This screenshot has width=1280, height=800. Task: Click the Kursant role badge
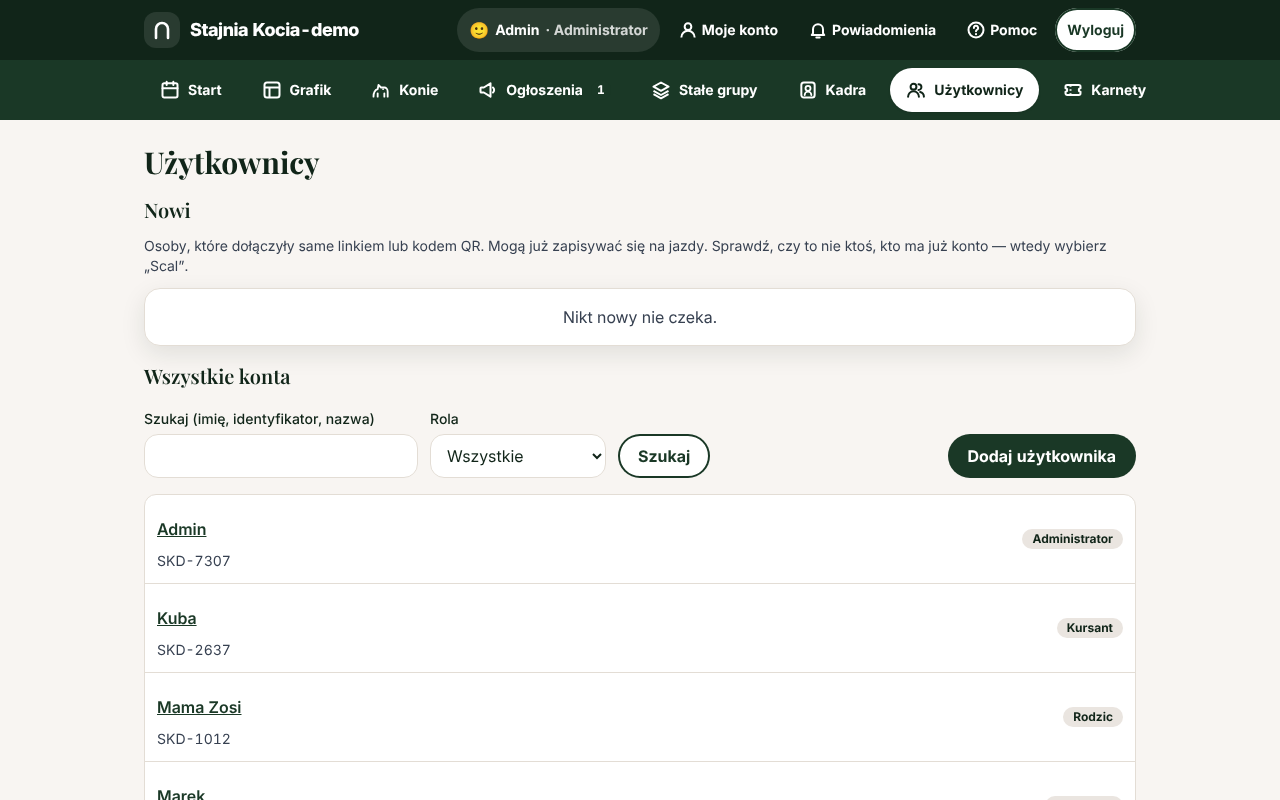tap(1090, 628)
